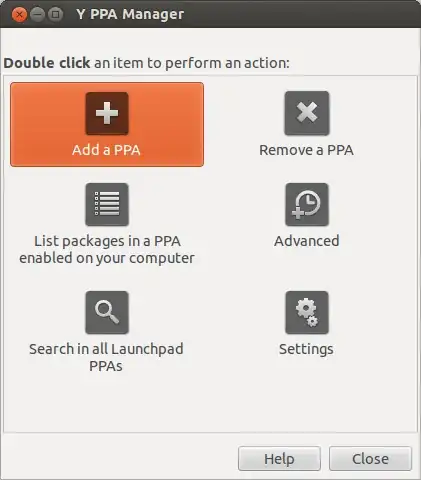Select the Search magnifying glass icon

(107, 312)
